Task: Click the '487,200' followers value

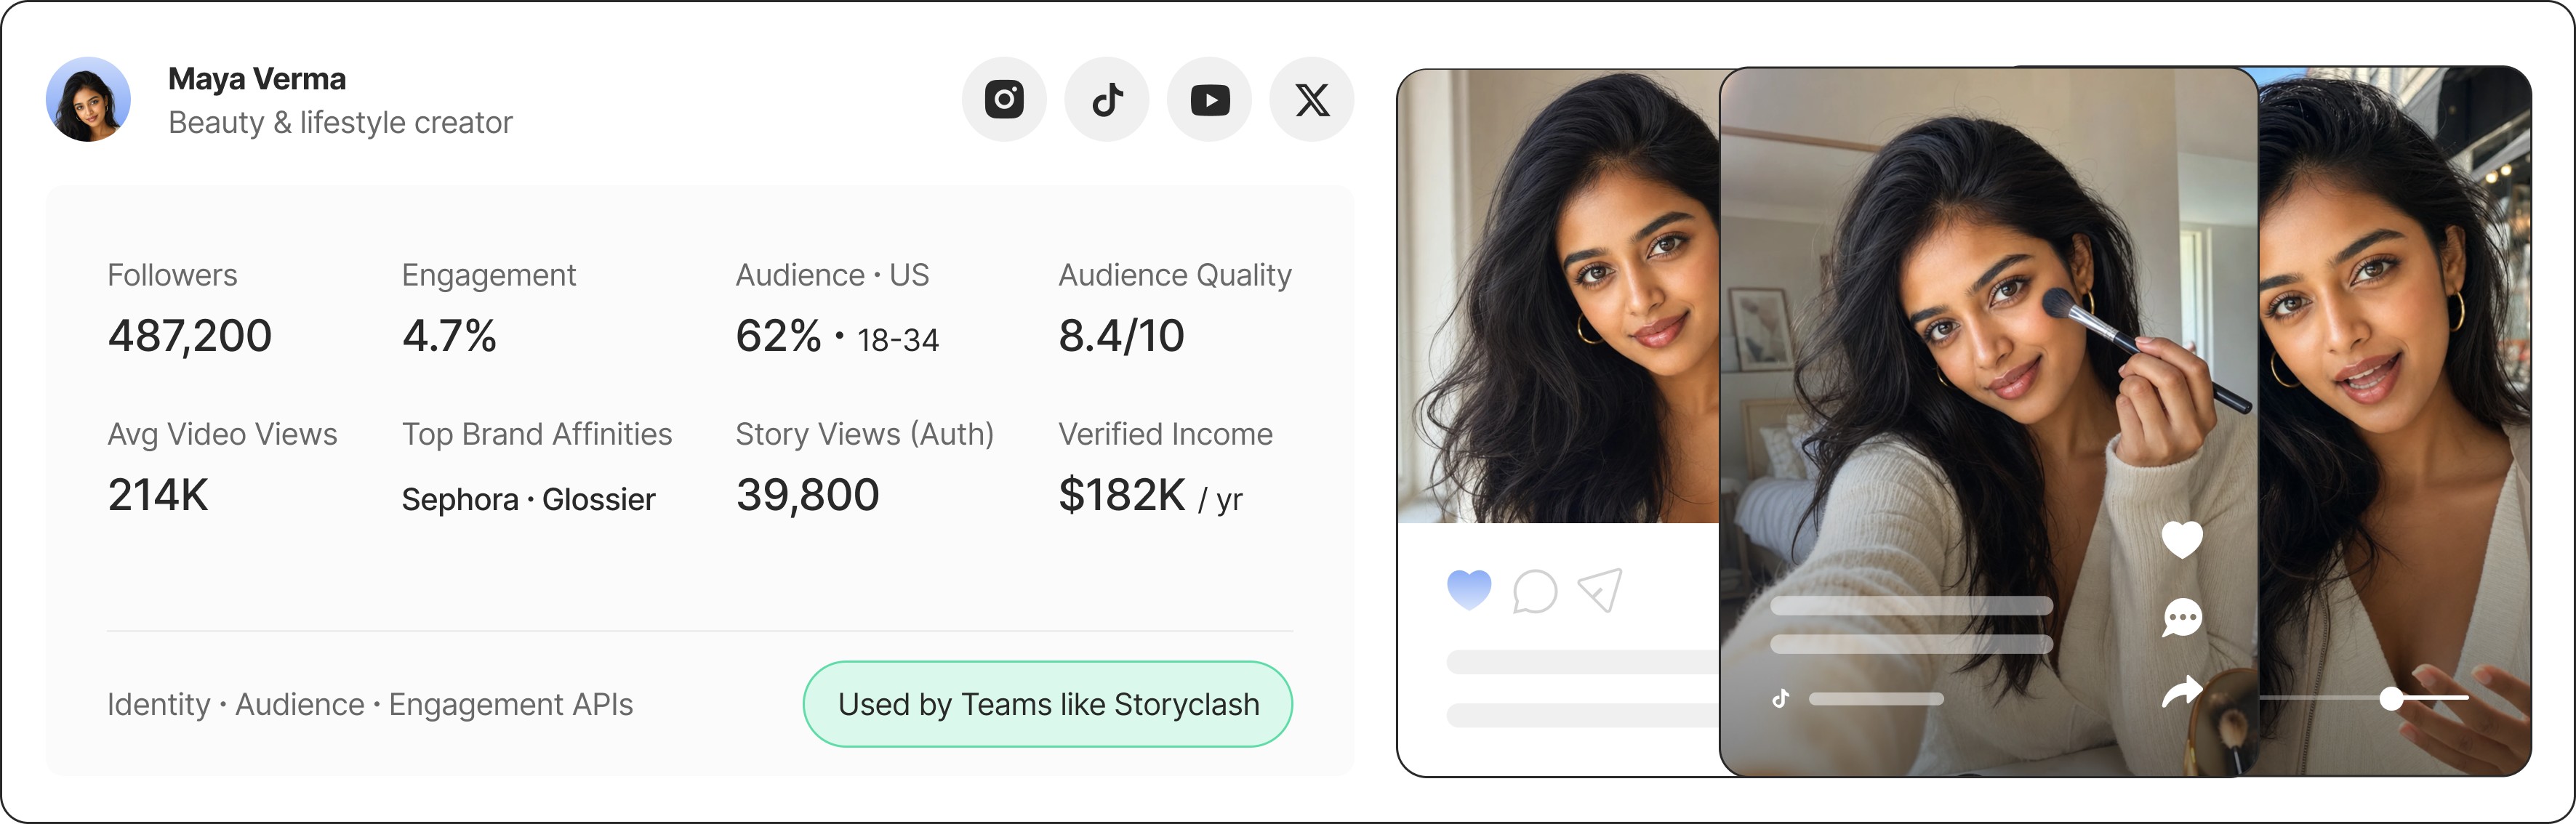Action: coord(190,336)
